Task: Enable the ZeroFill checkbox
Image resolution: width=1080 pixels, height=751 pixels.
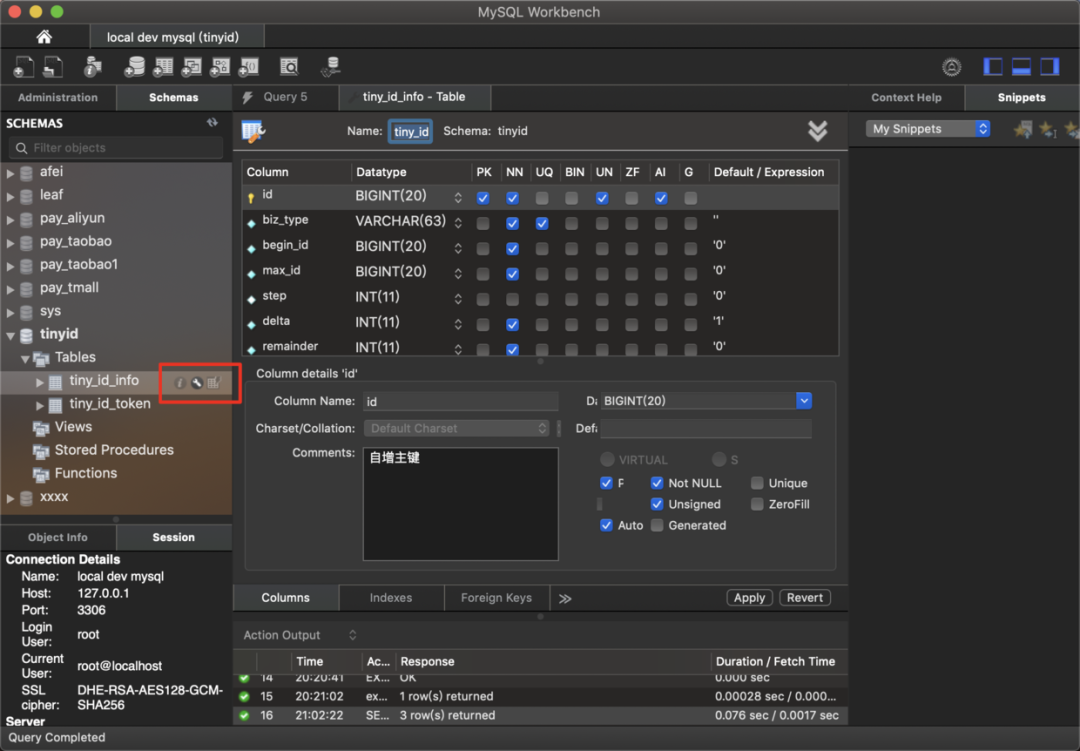Action: click(x=757, y=504)
